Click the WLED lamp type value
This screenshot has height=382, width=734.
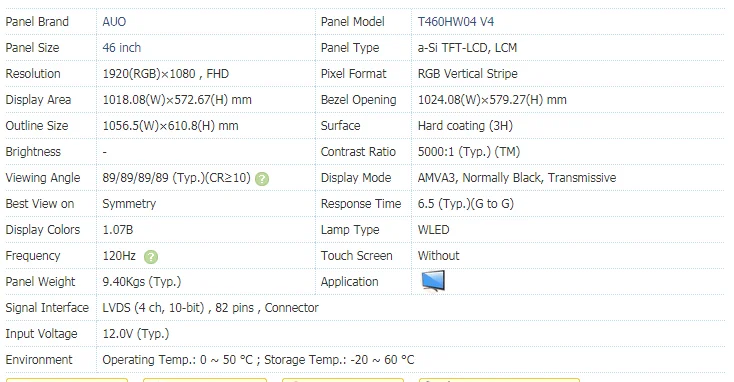(433, 230)
